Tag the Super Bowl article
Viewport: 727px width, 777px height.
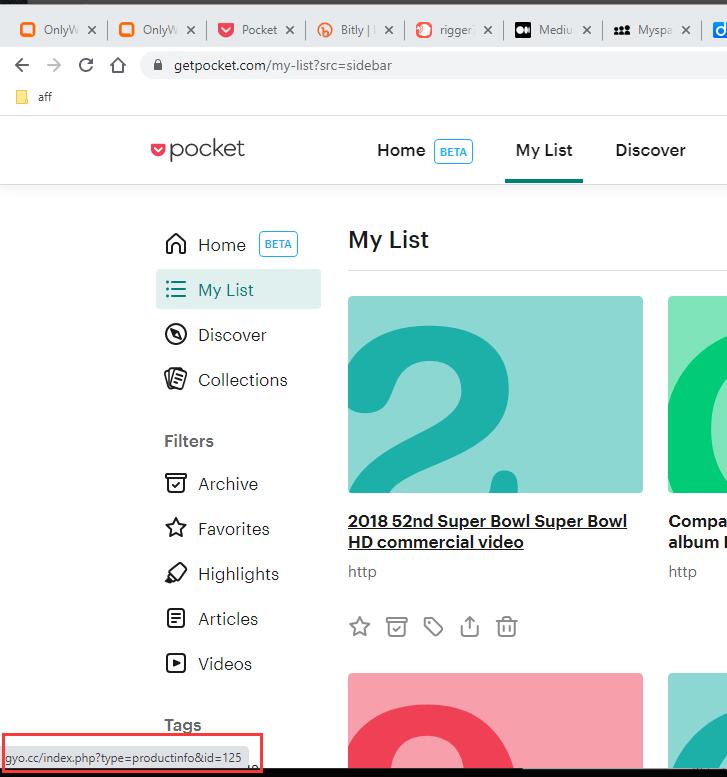click(x=433, y=627)
